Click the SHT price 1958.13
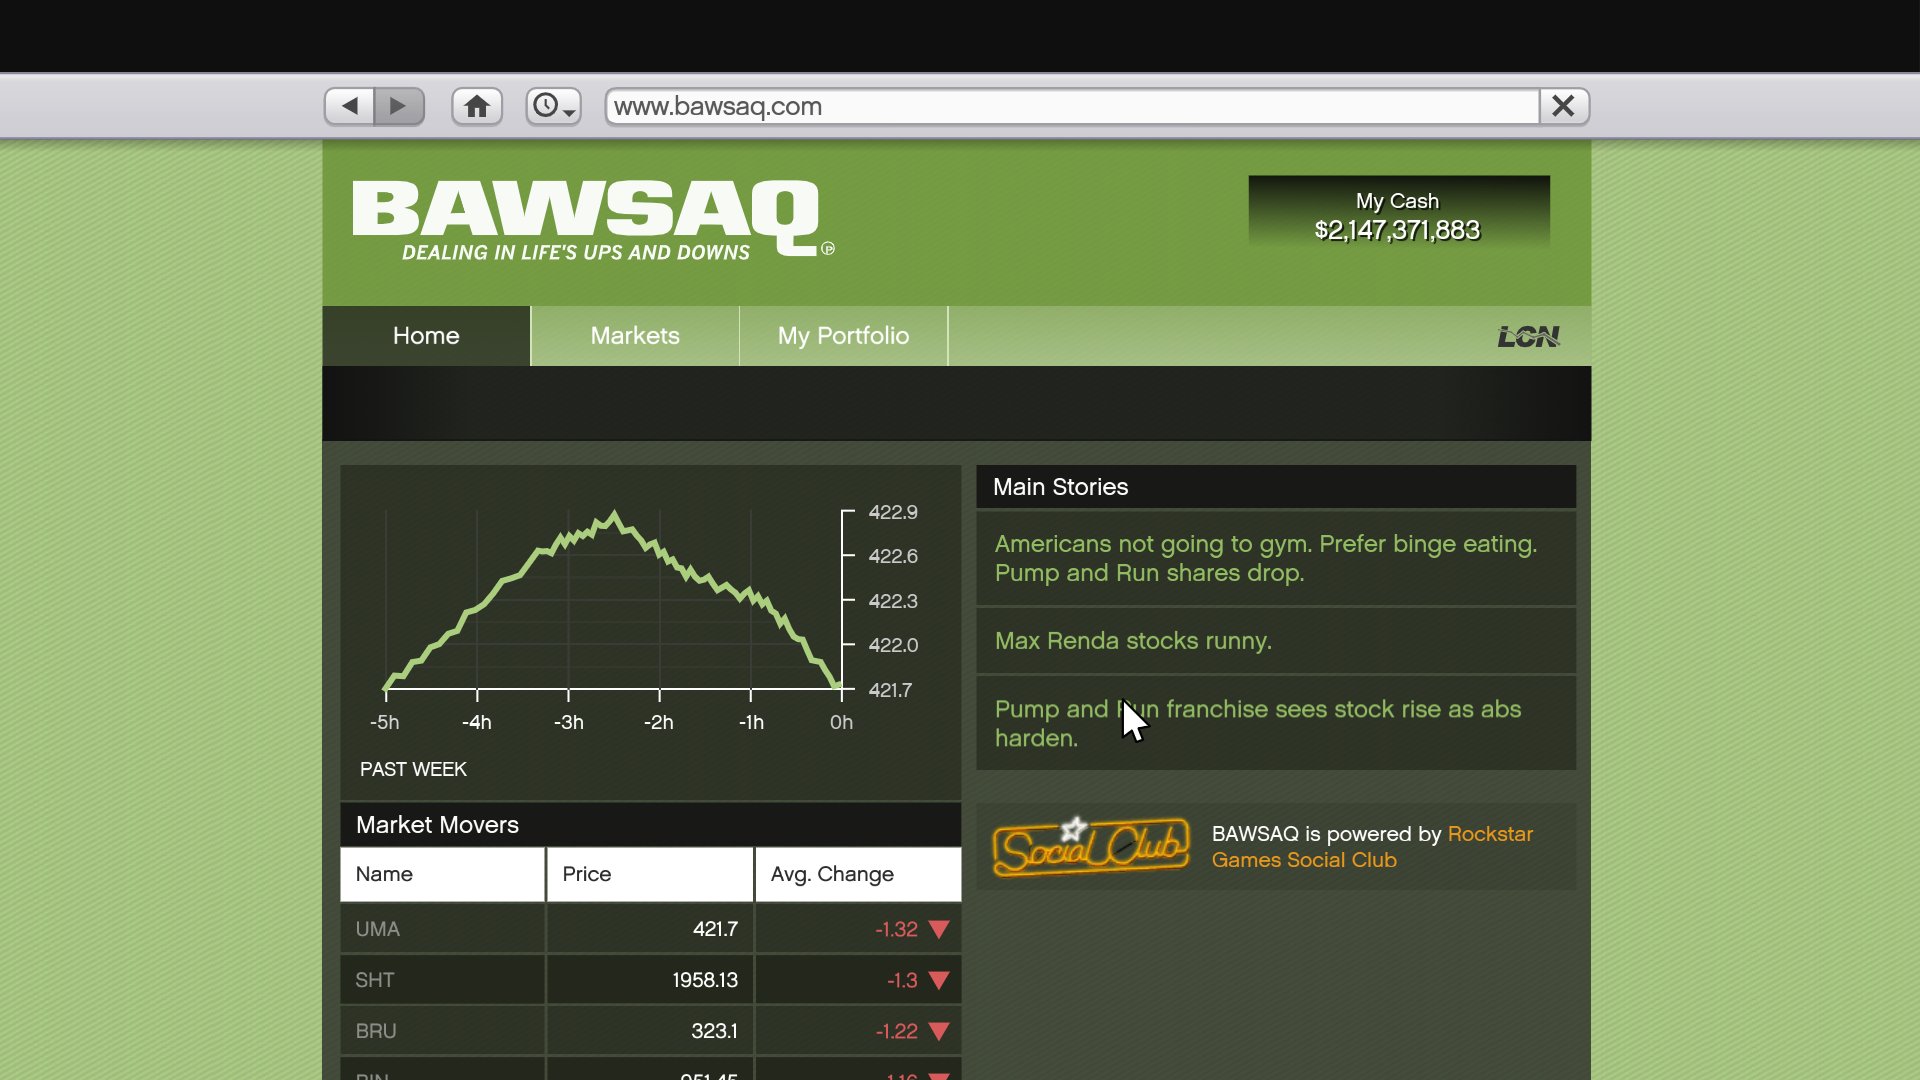The height and width of the screenshot is (1080, 1920). 705,980
